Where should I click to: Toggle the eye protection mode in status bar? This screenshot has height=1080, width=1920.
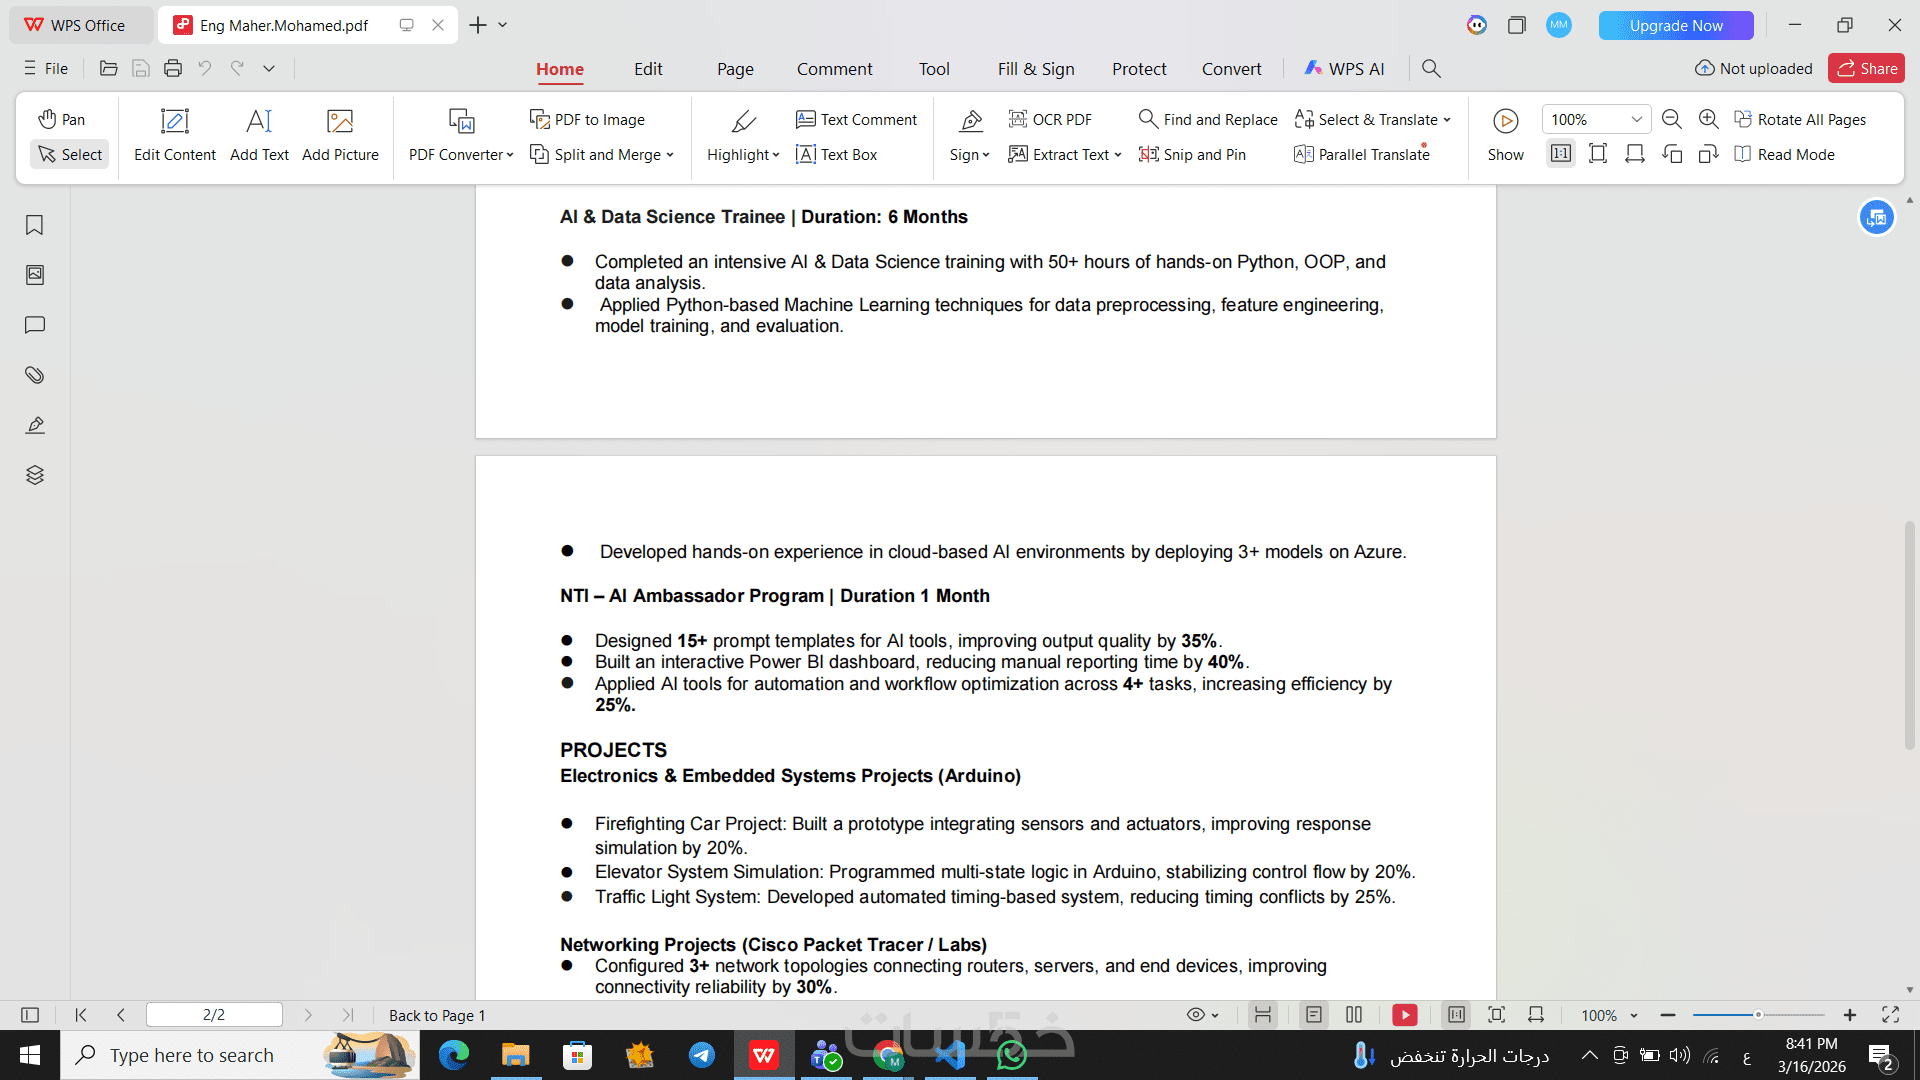[x=1196, y=1015]
